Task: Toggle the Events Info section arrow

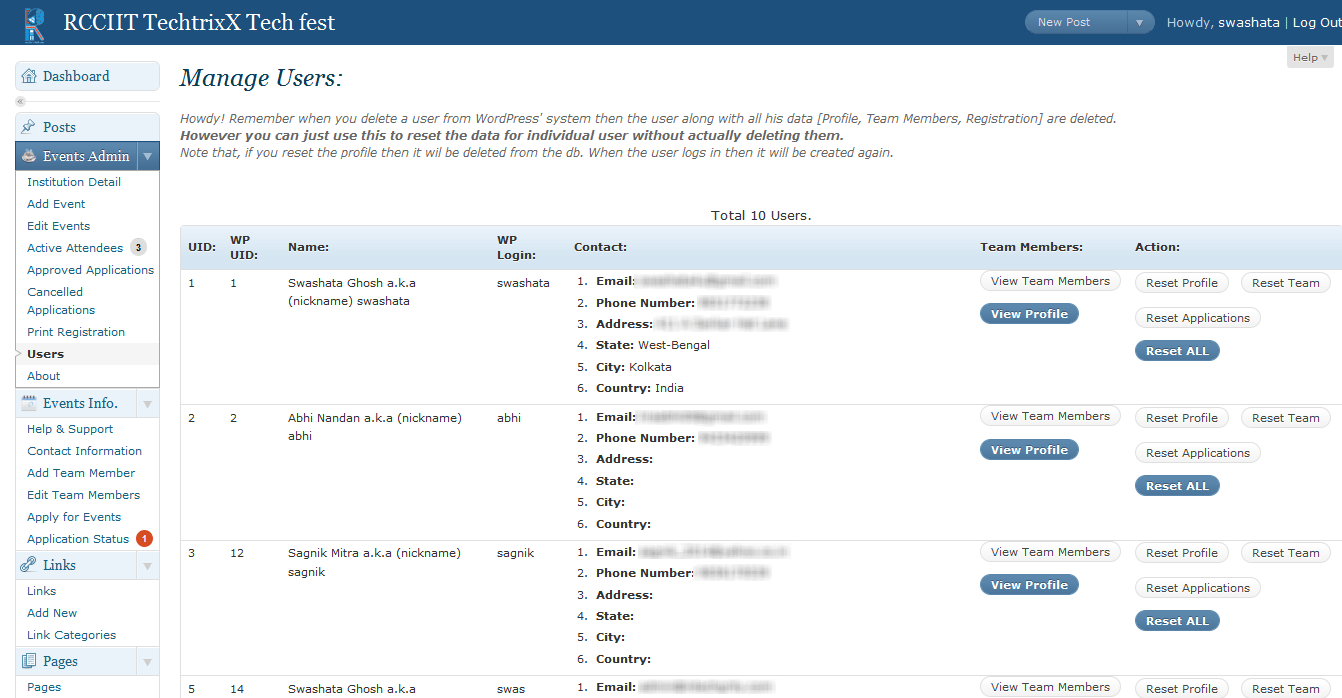Action: 147,403
